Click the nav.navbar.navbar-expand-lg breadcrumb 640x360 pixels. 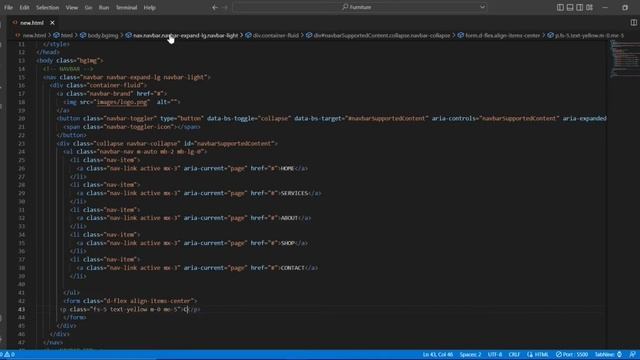(186, 36)
